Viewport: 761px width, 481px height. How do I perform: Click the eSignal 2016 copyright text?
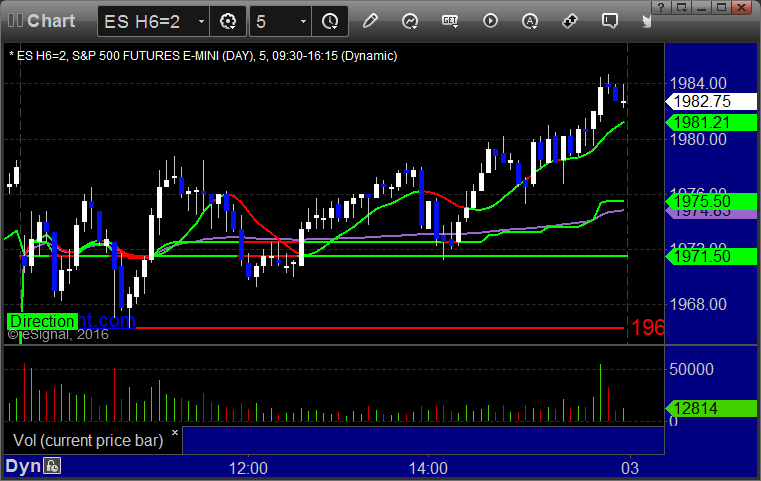(x=58, y=334)
